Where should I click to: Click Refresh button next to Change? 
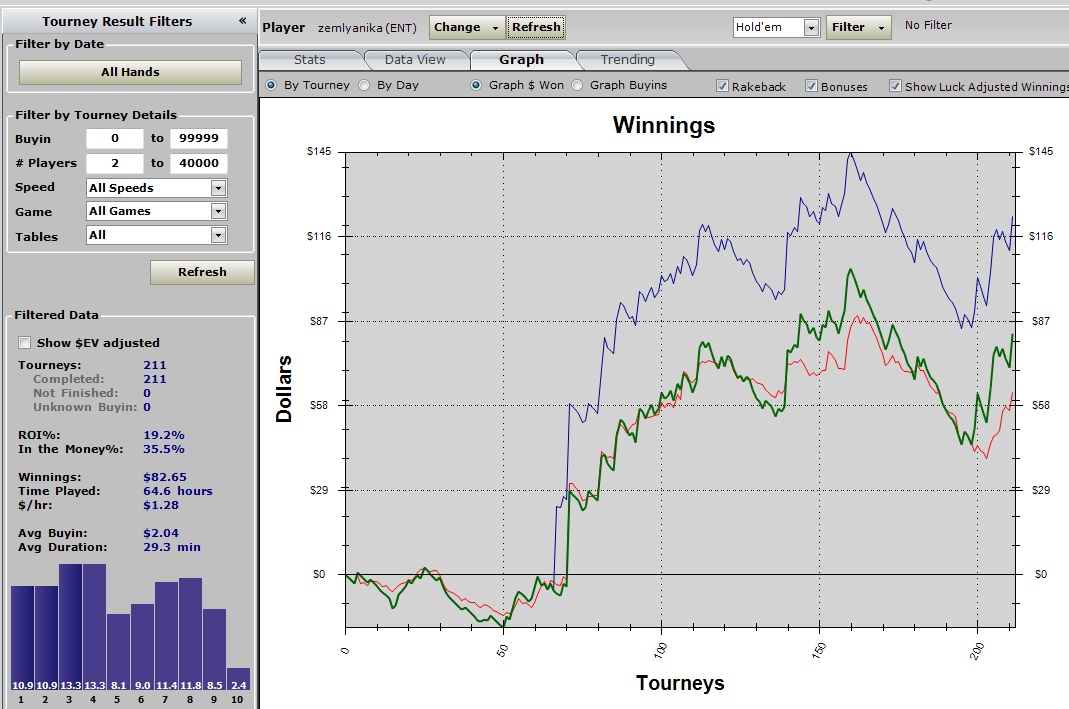(x=536, y=27)
